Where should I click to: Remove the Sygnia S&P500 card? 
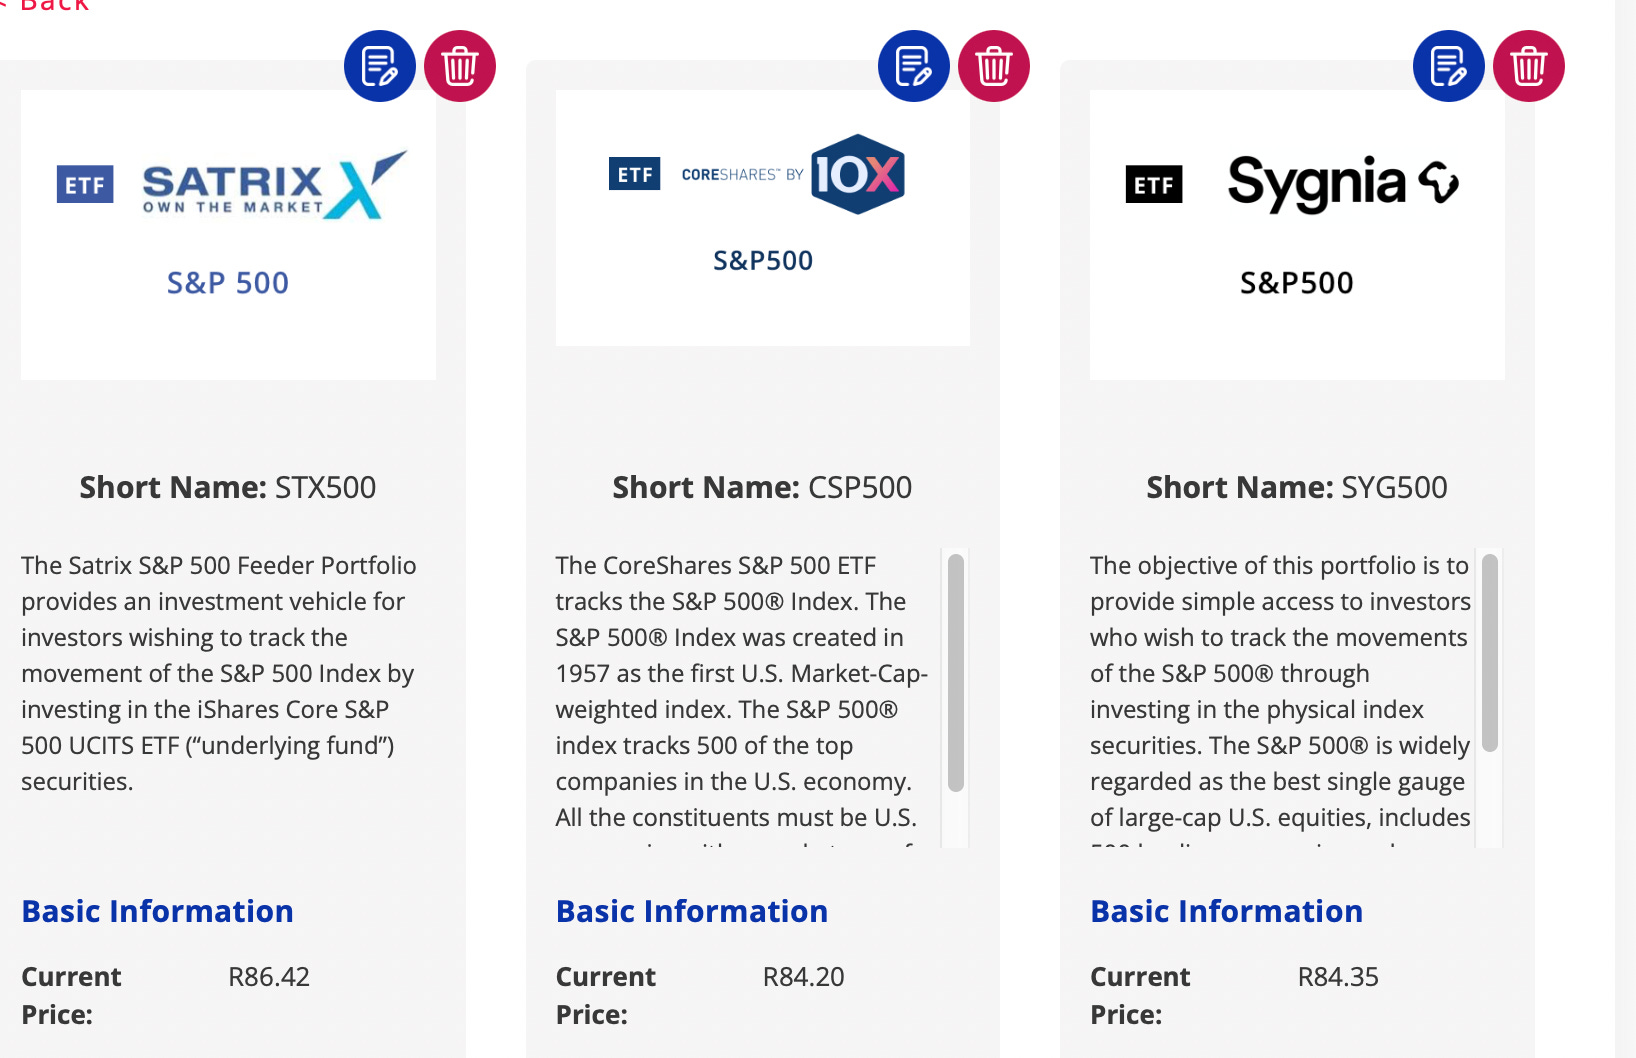pyautogui.click(x=1529, y=66)
